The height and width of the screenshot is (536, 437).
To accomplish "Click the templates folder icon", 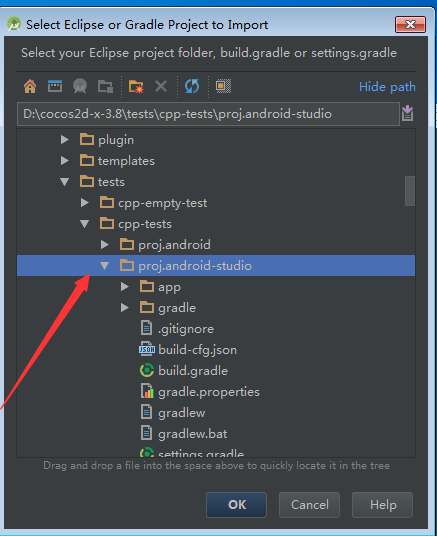I will (87, 160).
